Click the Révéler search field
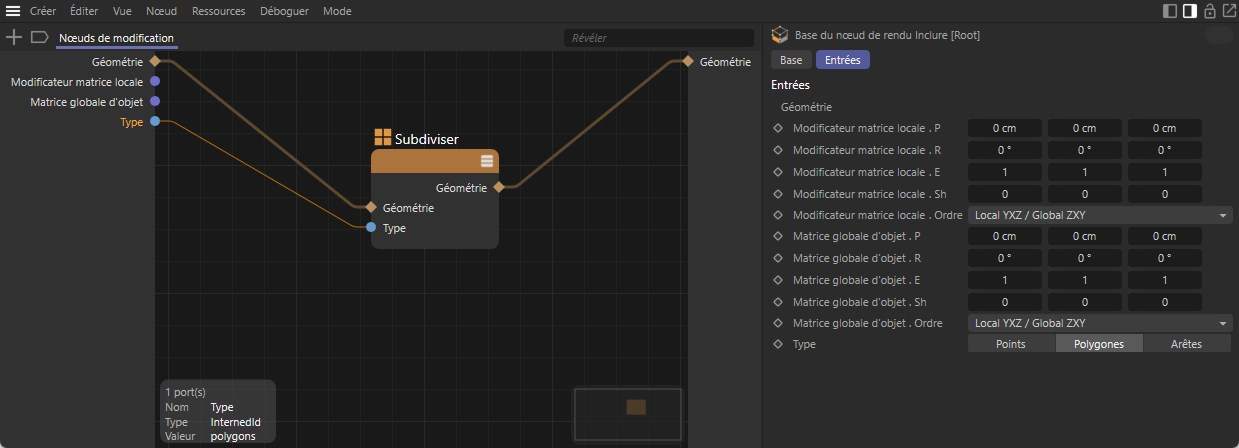 (658, 38)
